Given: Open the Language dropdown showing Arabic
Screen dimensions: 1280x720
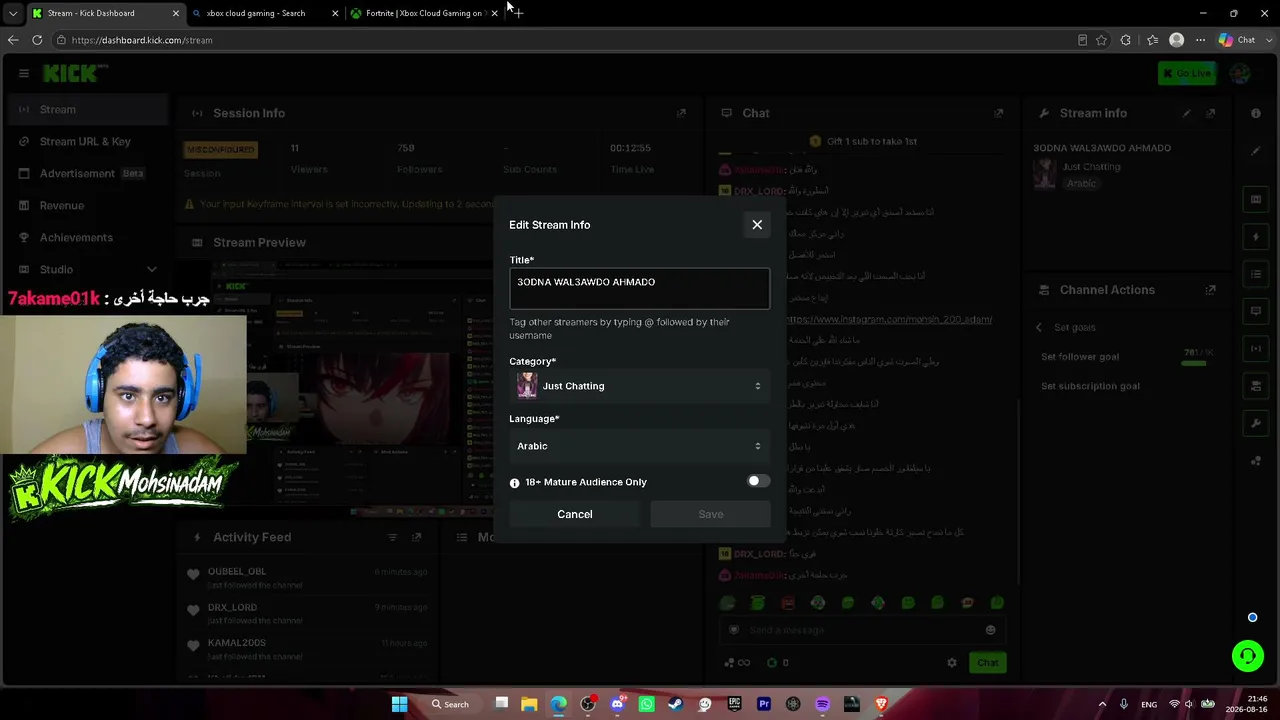Looking at the screenshot, I should (x=640, y=446).
